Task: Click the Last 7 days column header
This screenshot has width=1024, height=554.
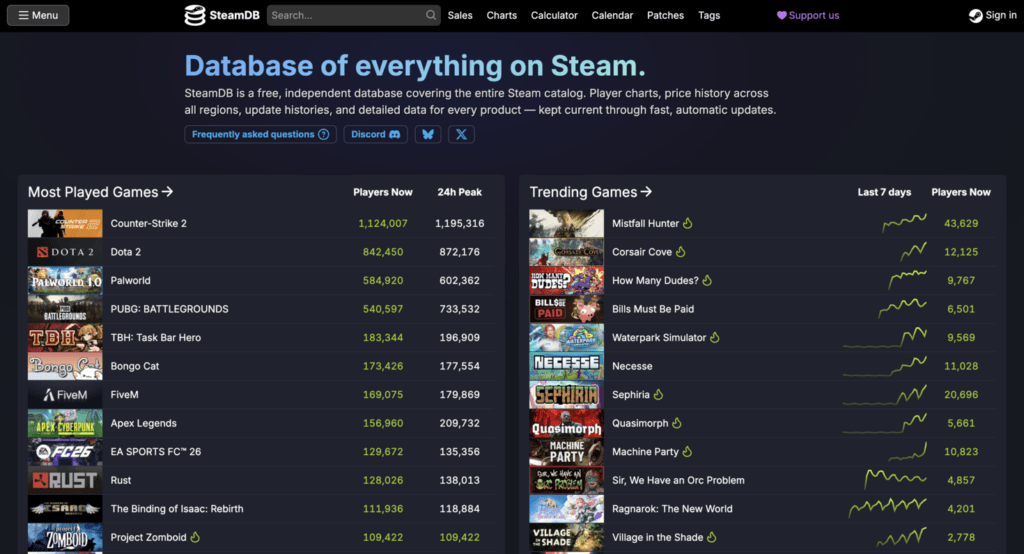Action: pos(884,192)
